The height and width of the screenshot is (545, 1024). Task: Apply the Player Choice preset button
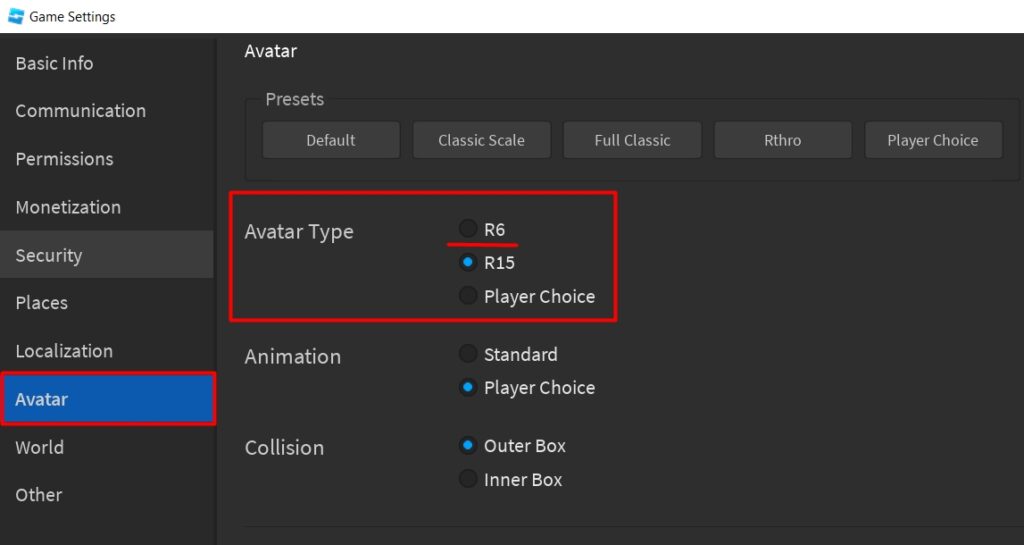(933, 140)
